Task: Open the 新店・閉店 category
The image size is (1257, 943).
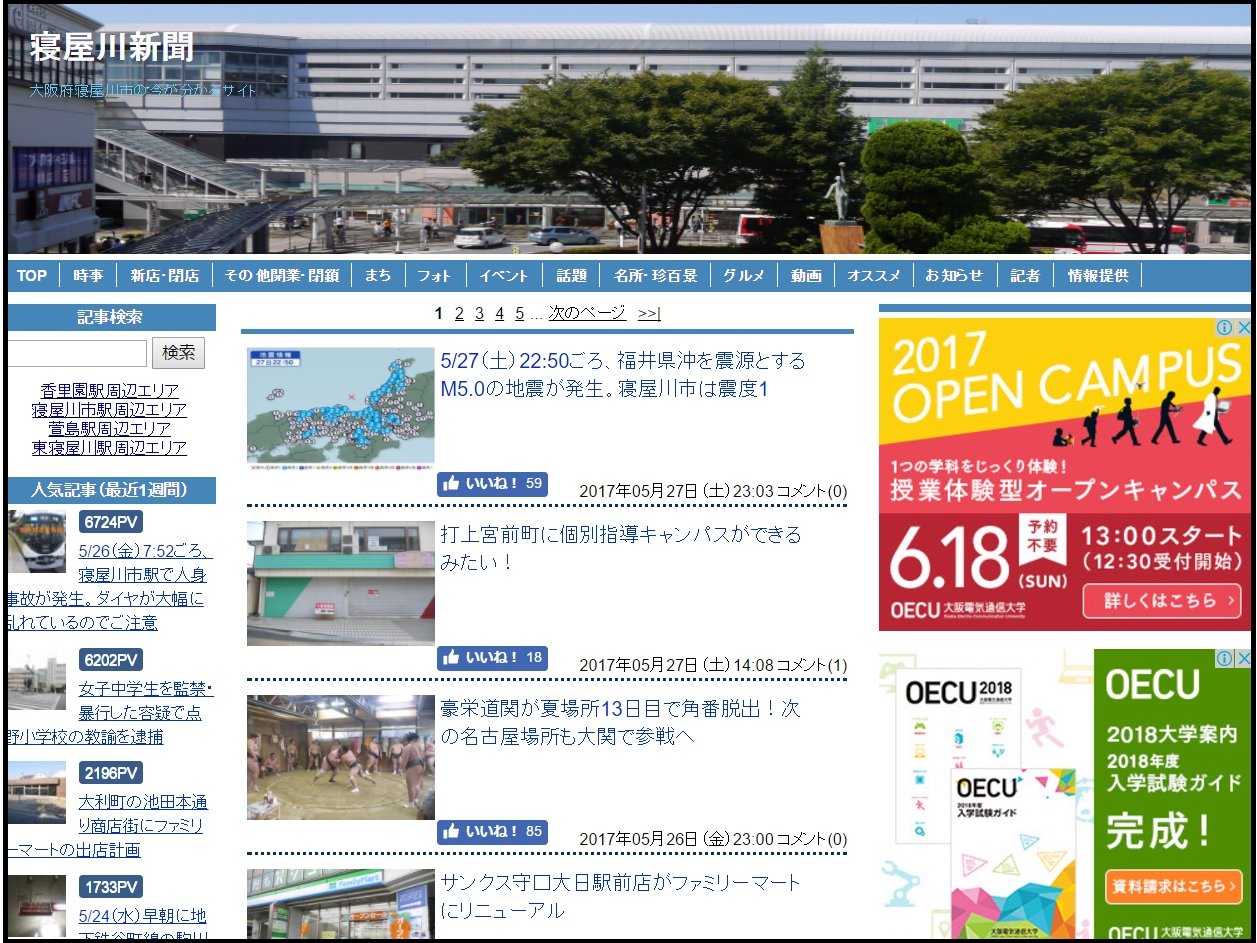Action: point(164,276)
